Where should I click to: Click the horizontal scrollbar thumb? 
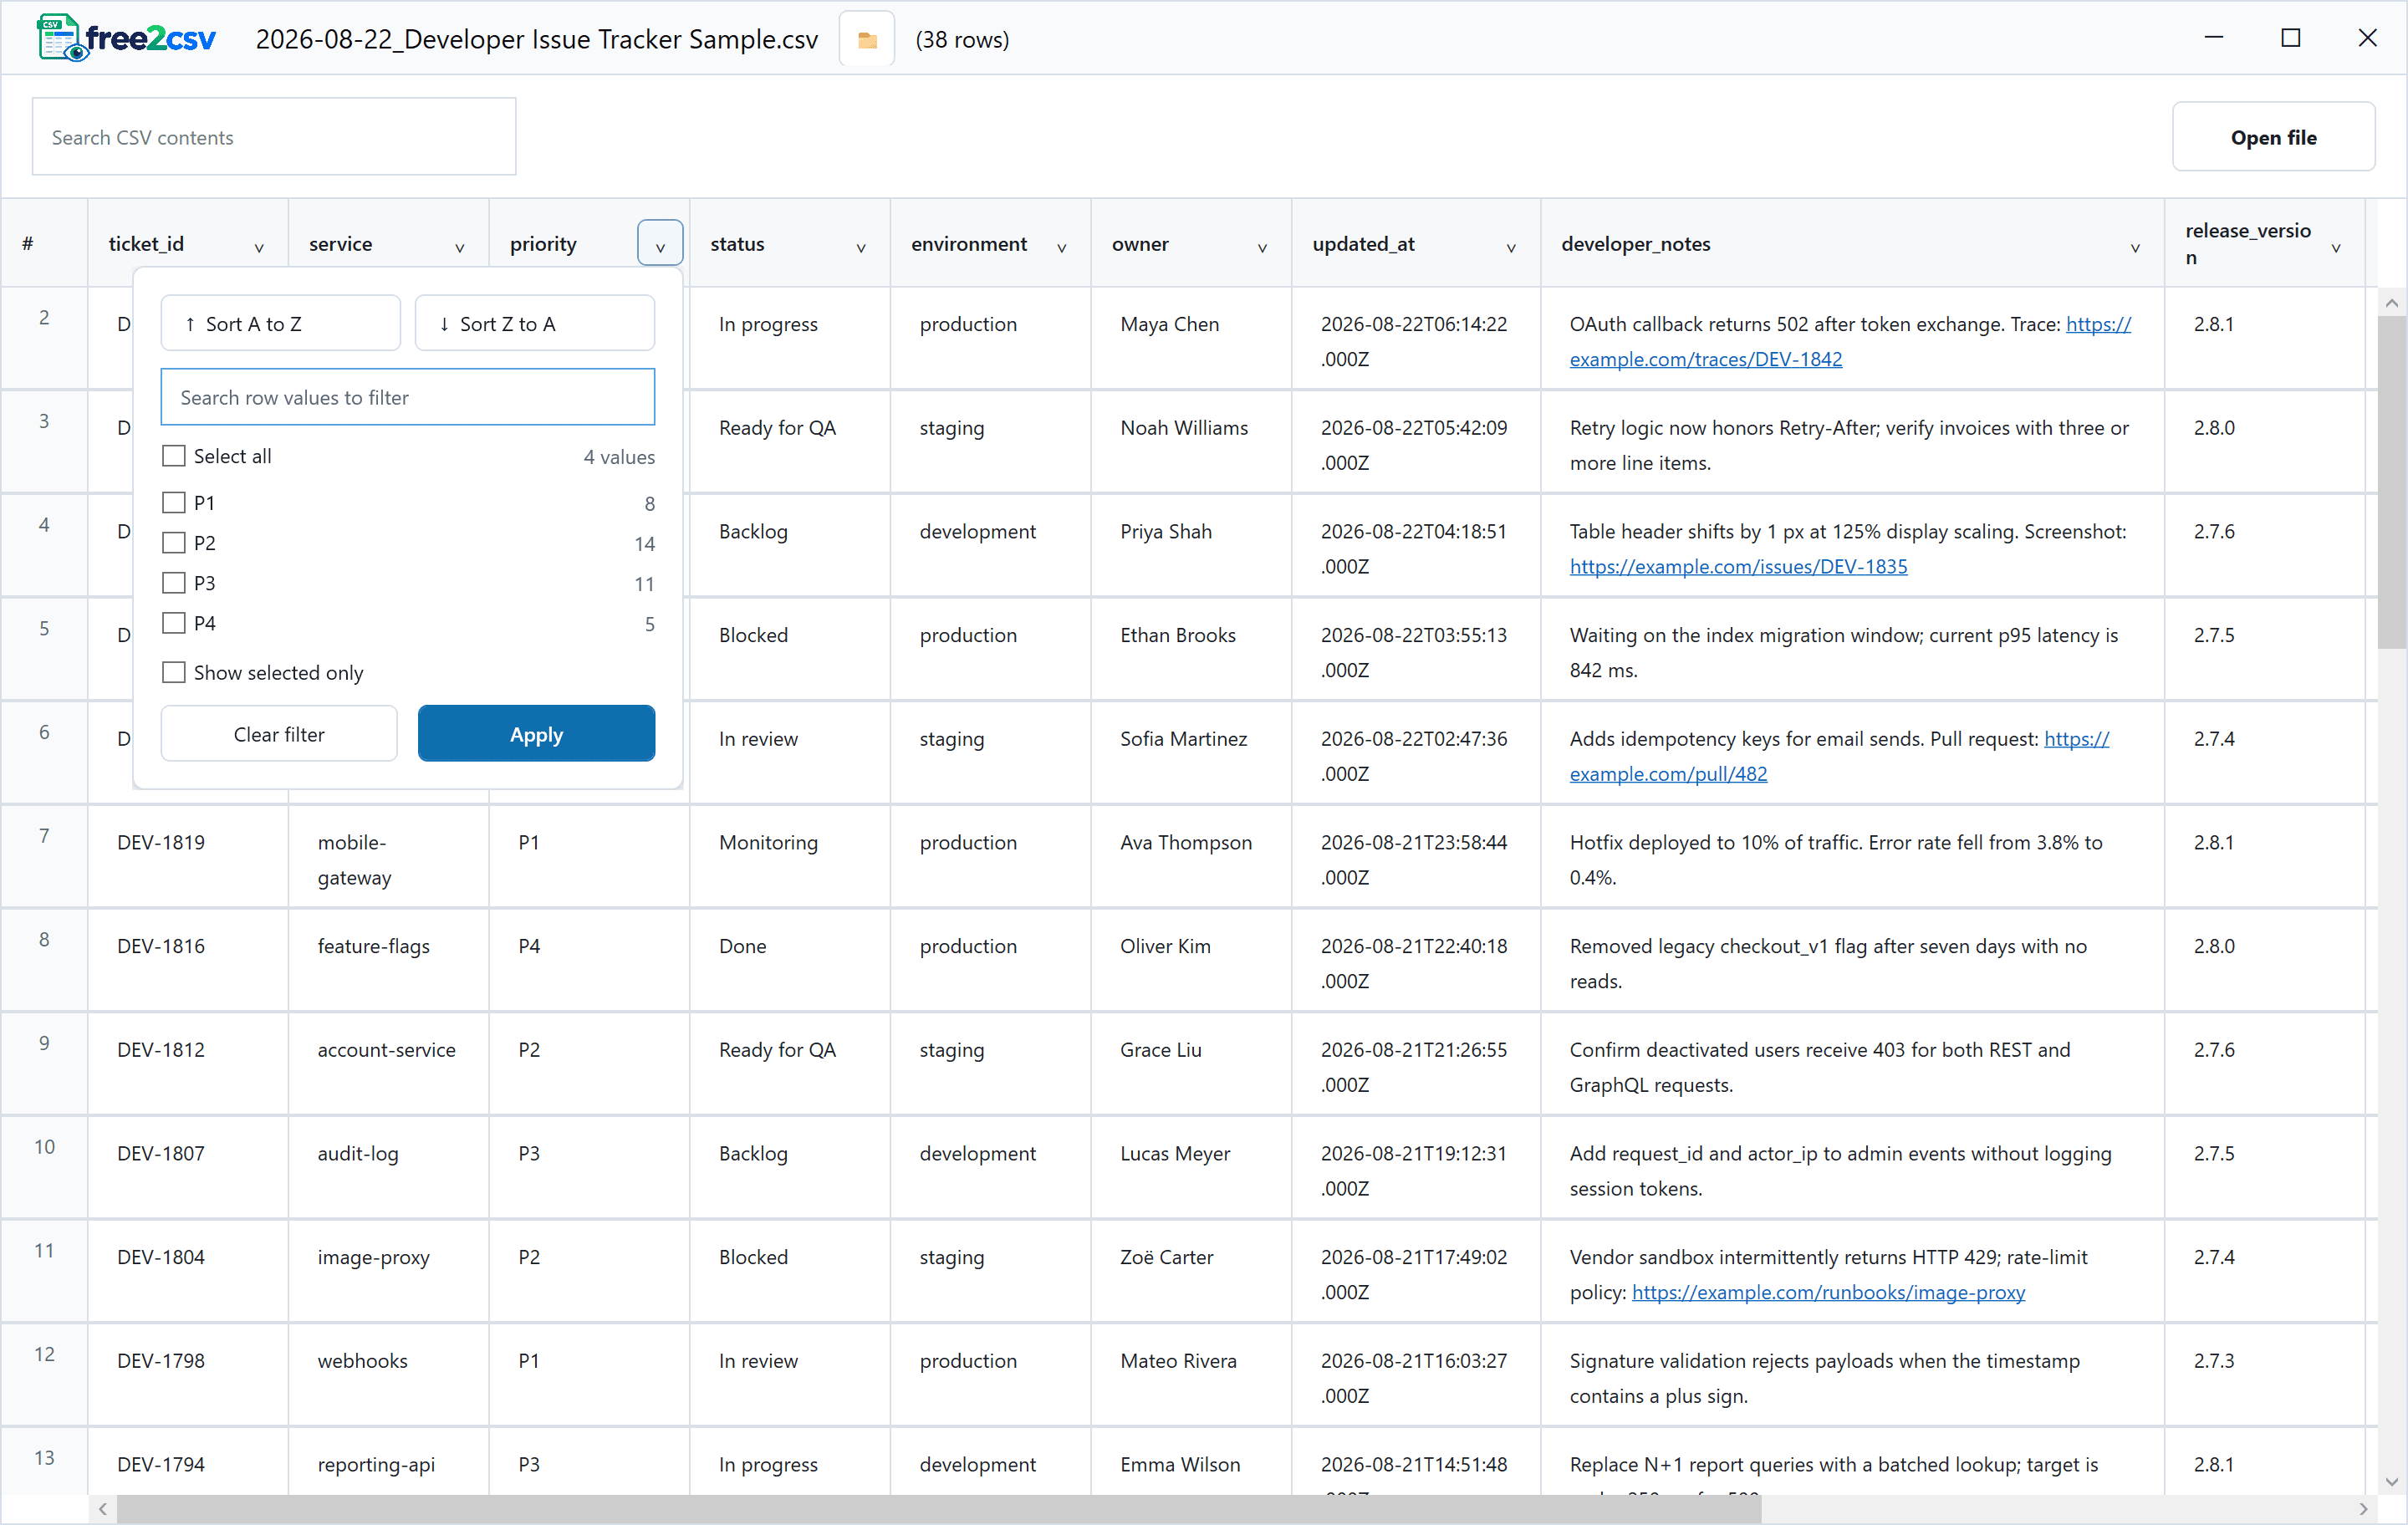click(939, 1509)
